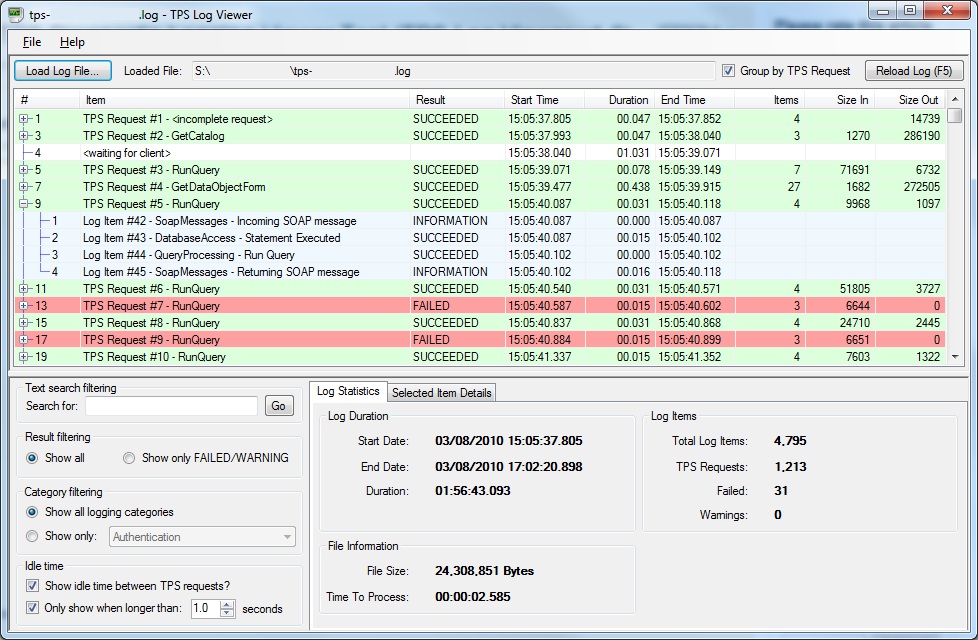Increase idle seconds with stepper up arrow
This screenshot has width=978, height=640.
227,604
